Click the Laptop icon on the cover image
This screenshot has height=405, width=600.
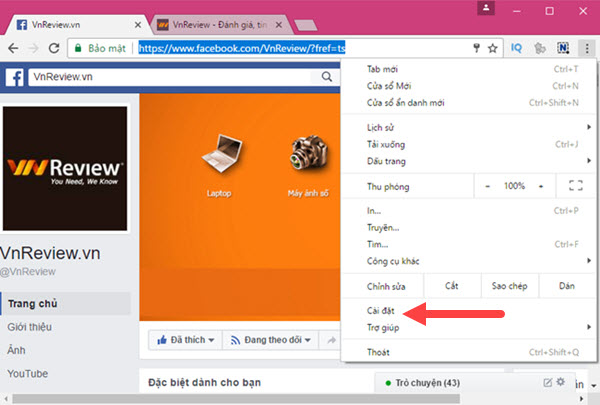[222, 155]
